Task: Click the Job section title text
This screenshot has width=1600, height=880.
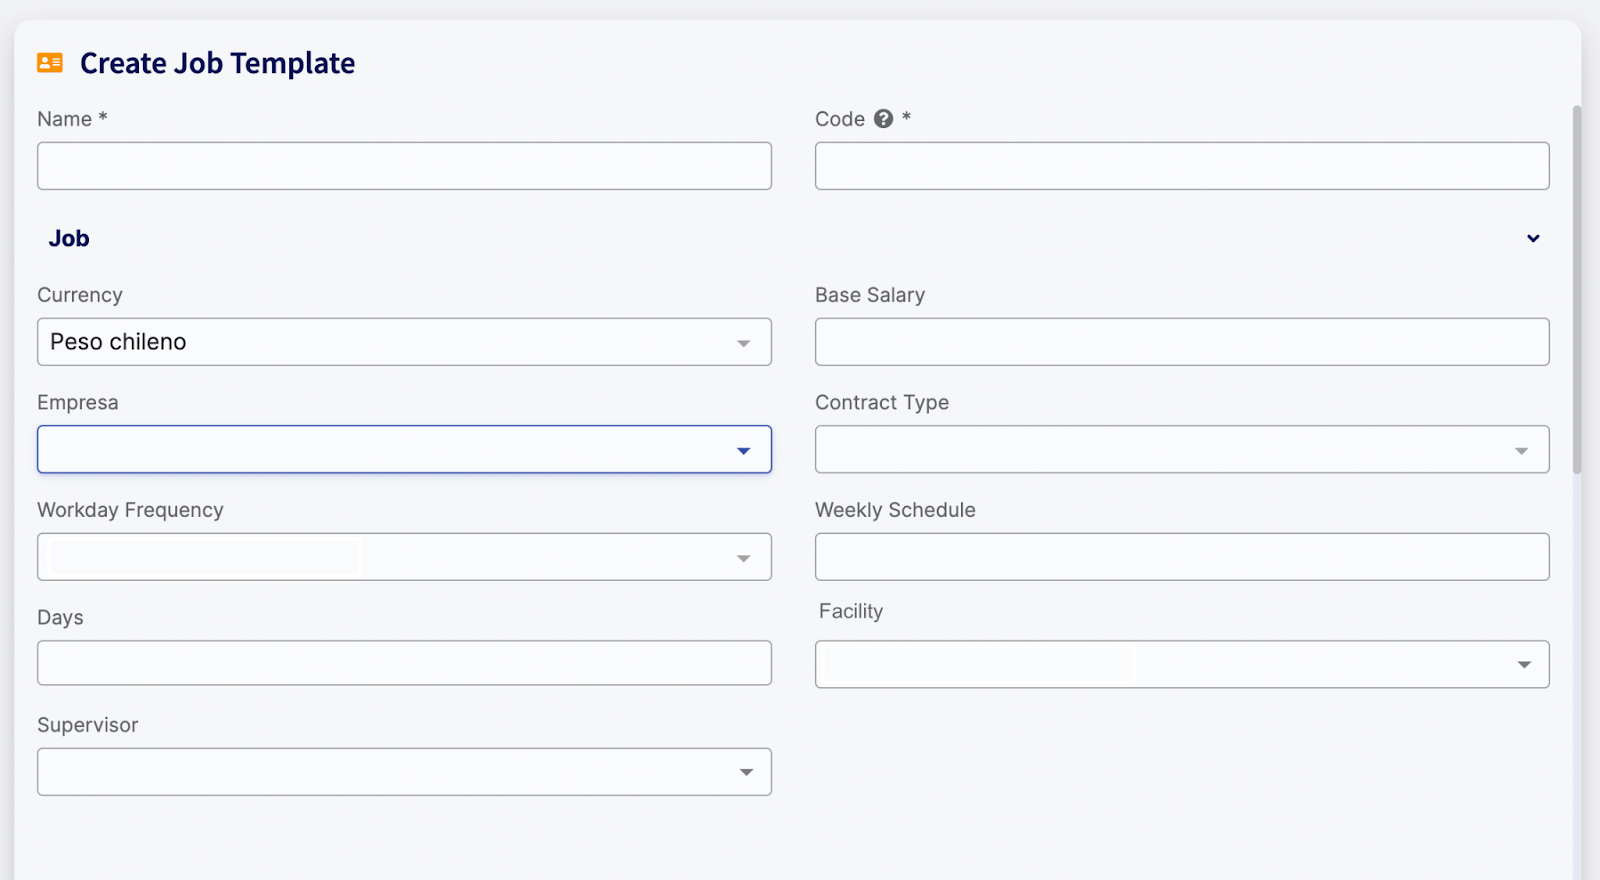Action: point(69,238)
